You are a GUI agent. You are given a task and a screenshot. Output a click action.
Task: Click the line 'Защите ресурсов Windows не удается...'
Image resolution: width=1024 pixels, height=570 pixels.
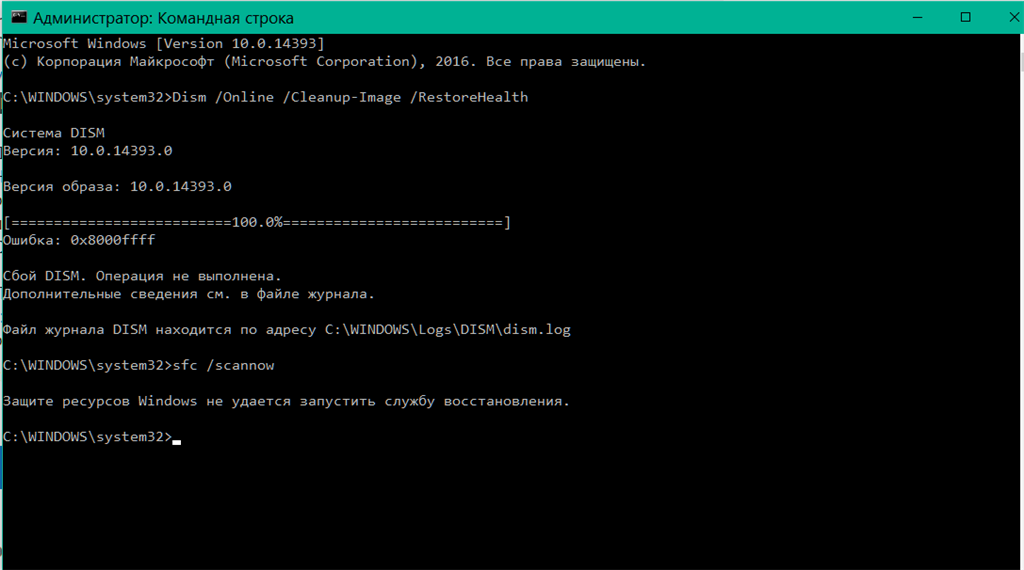point(286,402)
